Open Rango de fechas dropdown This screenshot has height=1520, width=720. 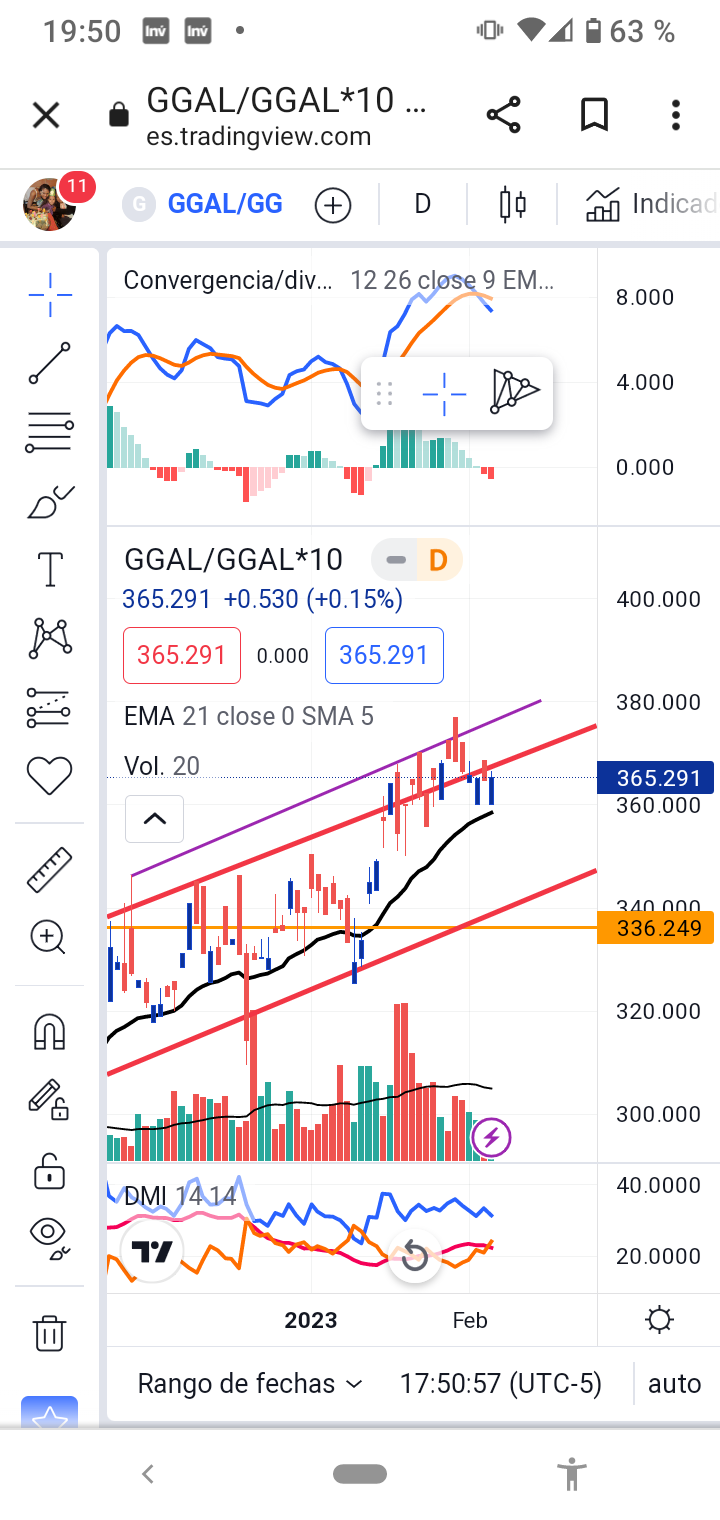pos(249,1384)
